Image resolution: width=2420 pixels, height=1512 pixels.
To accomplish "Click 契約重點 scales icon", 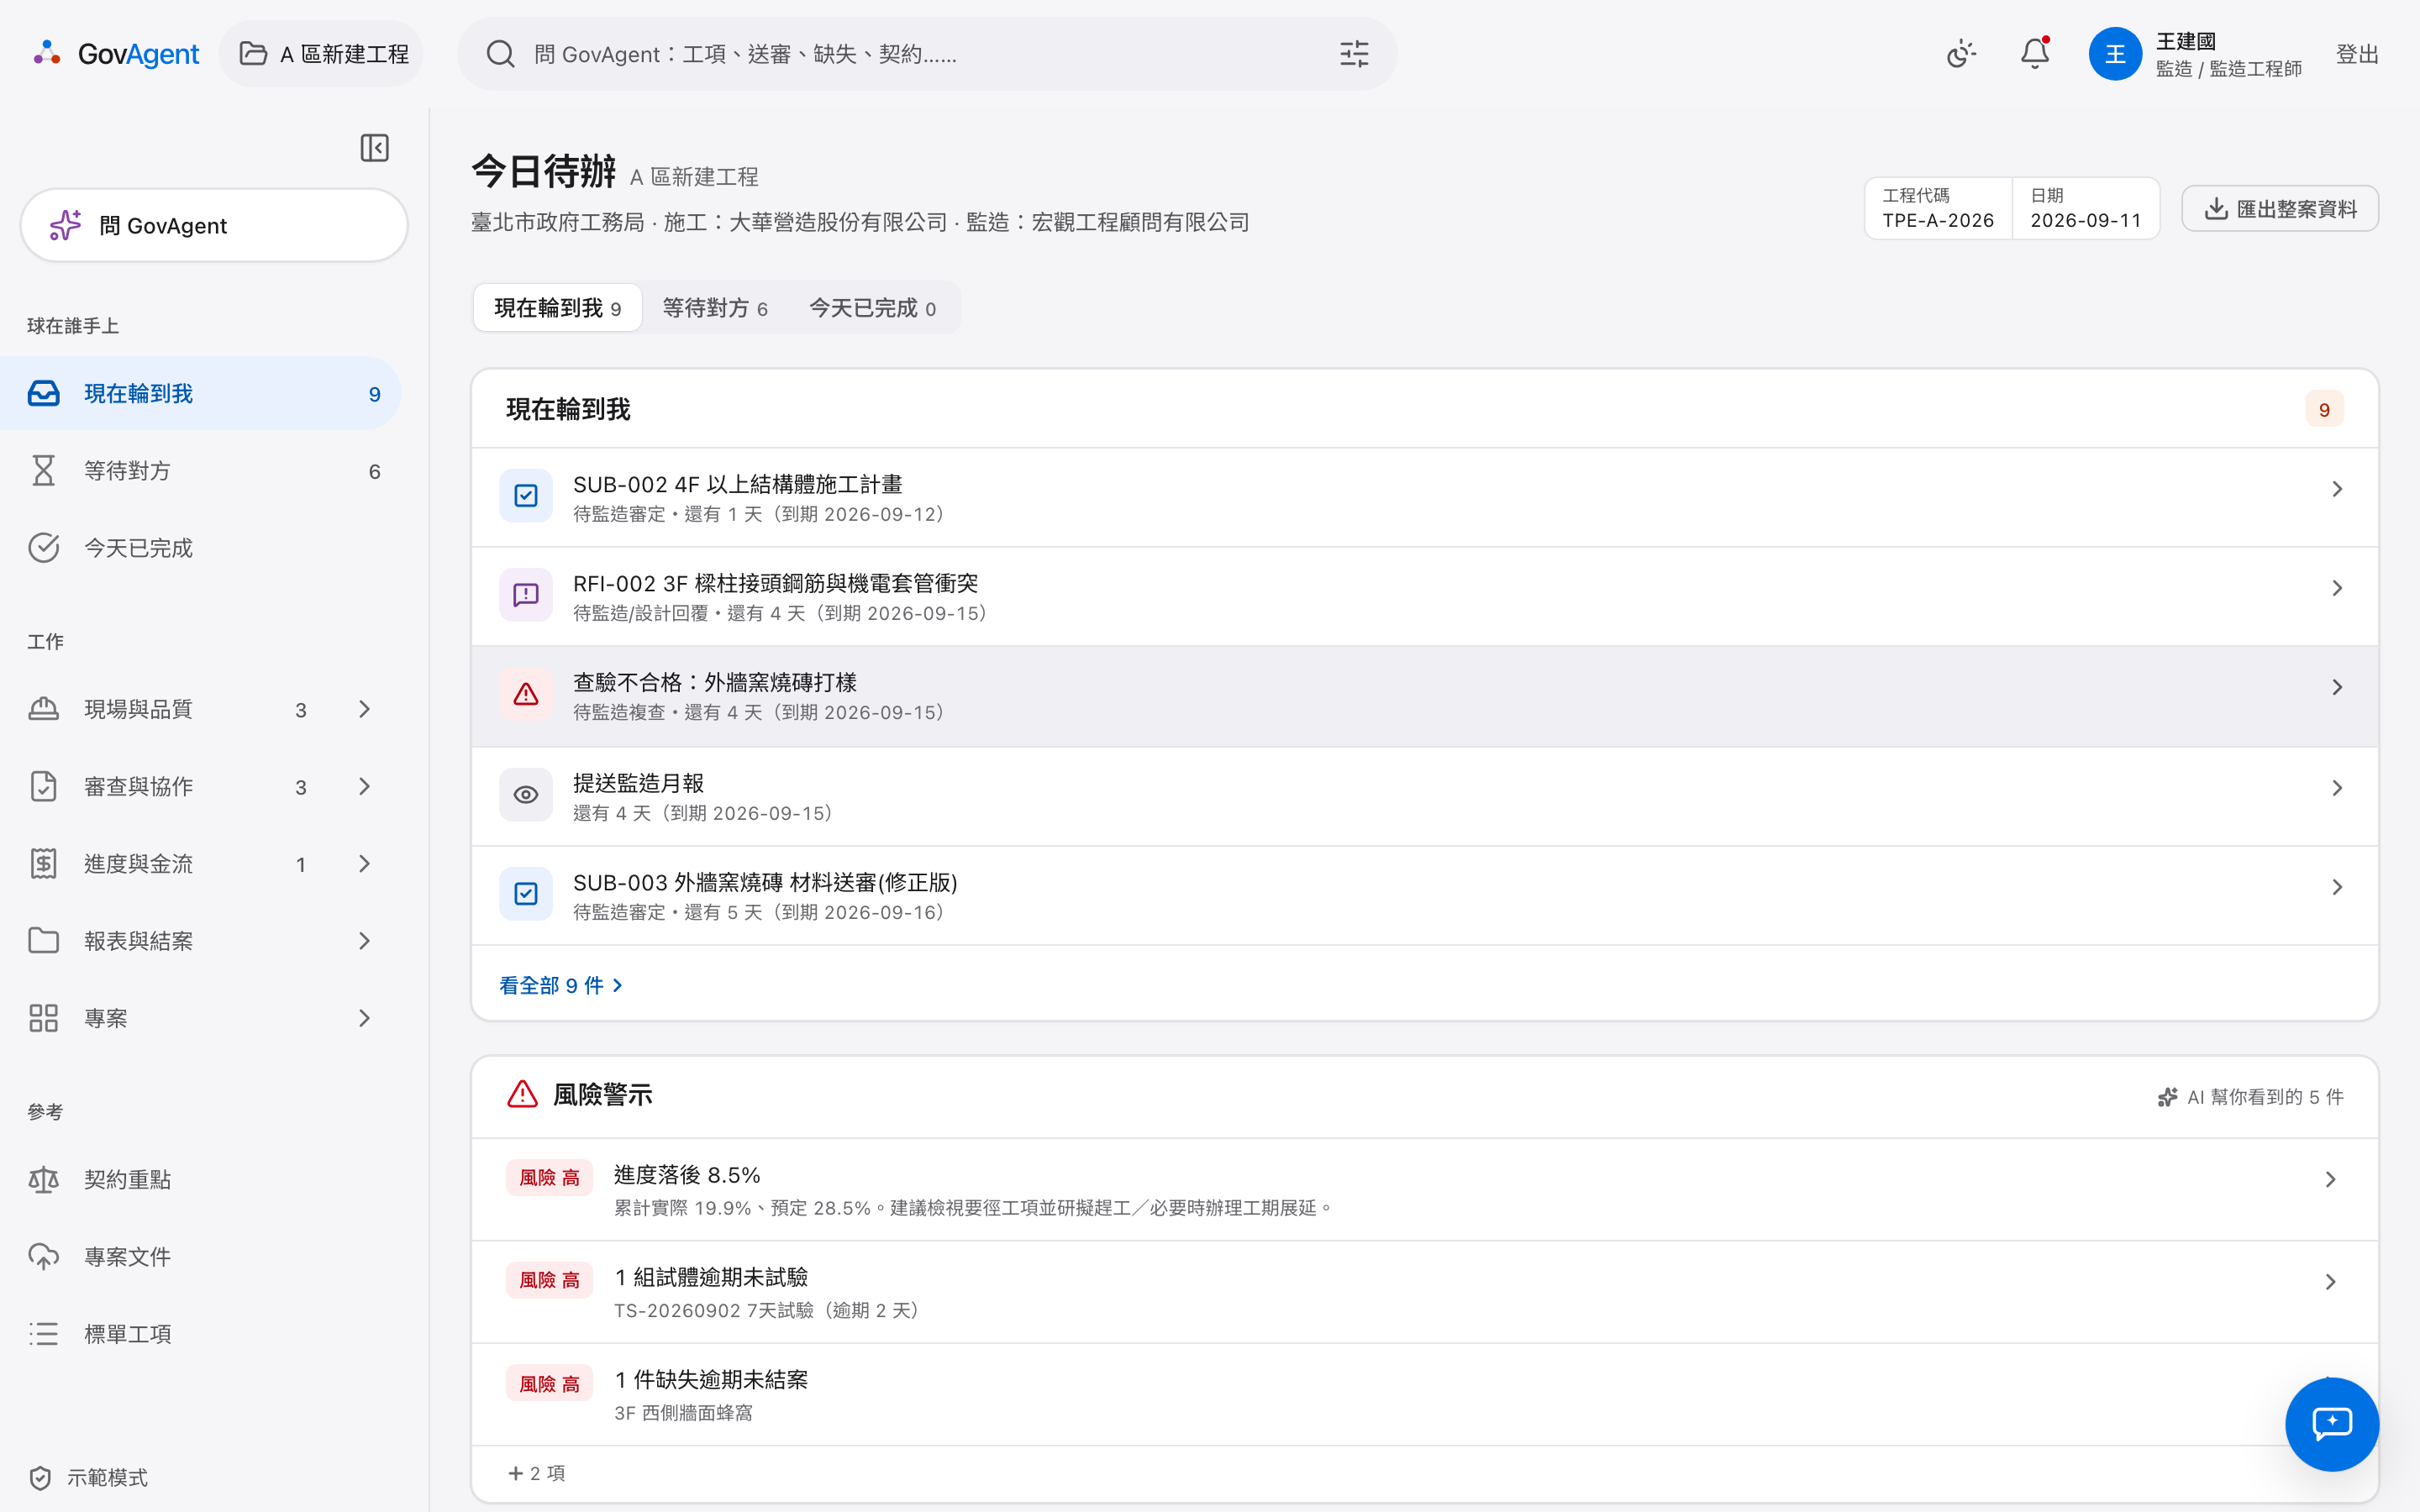I will click(44, 1180).
